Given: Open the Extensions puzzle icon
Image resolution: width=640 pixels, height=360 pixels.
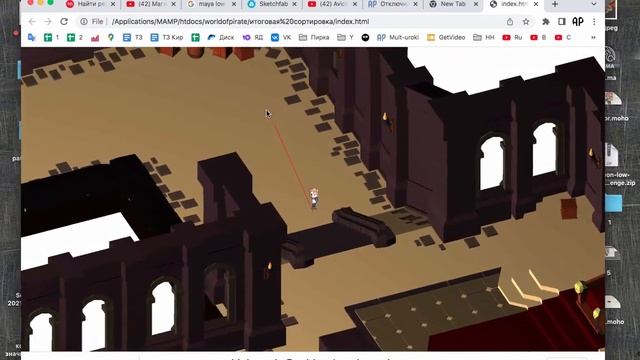Looking at the screenshot, I should pos(546,22).
